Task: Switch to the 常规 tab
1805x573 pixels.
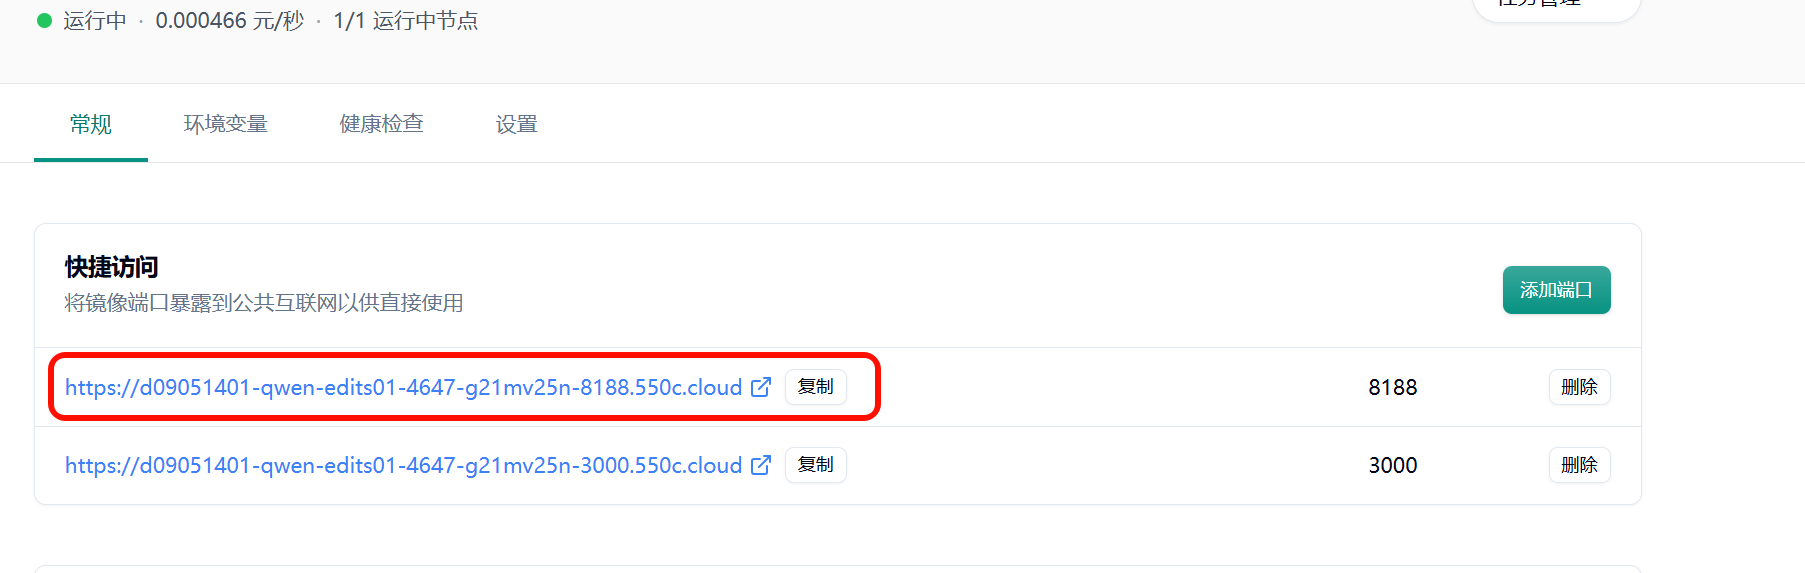Action: coord(91,124)
